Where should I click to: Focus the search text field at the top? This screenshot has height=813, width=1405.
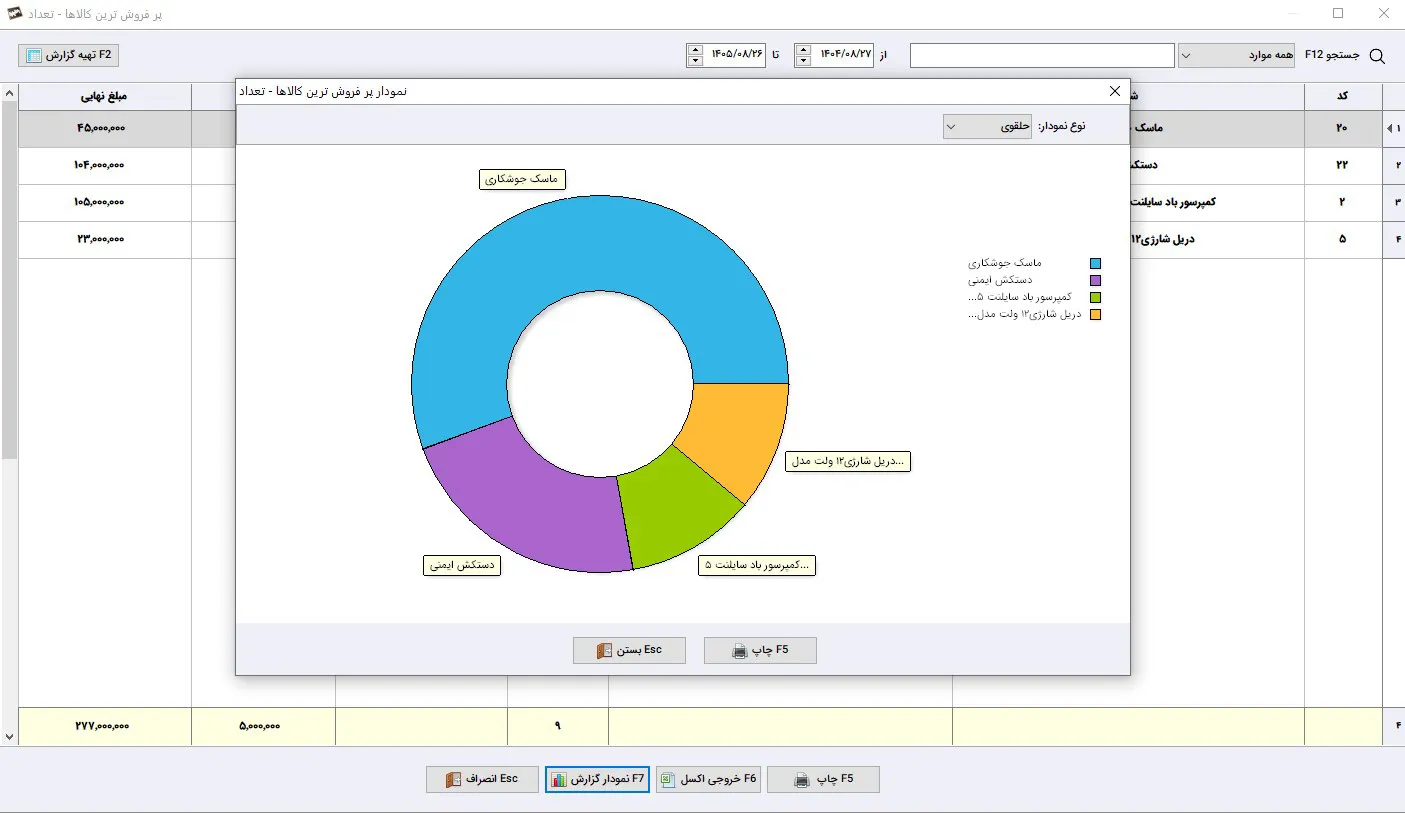(x=1042, y=56)
